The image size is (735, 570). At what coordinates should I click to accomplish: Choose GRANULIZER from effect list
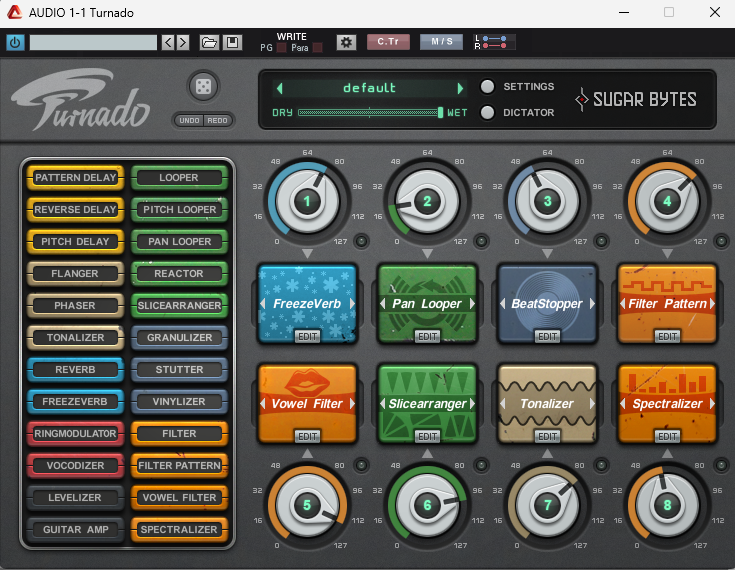180,338
